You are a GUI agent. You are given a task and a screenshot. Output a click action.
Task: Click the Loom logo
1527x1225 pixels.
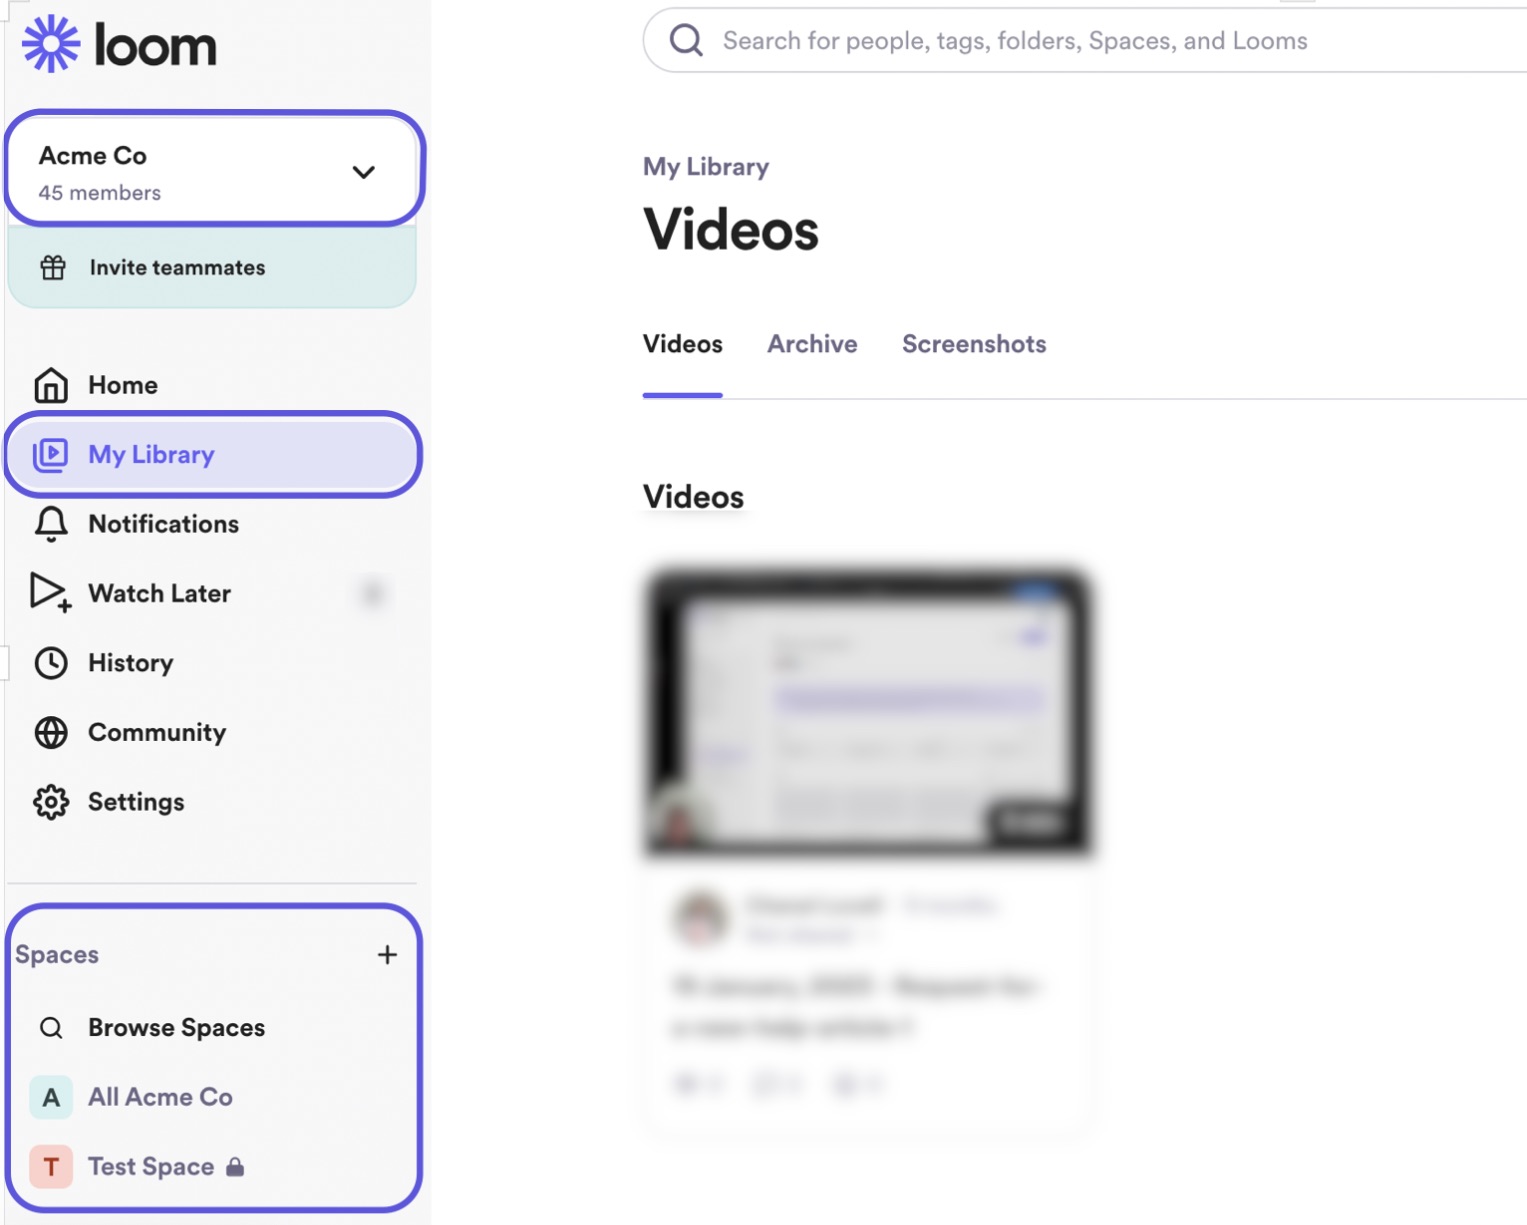pos(119,45)
